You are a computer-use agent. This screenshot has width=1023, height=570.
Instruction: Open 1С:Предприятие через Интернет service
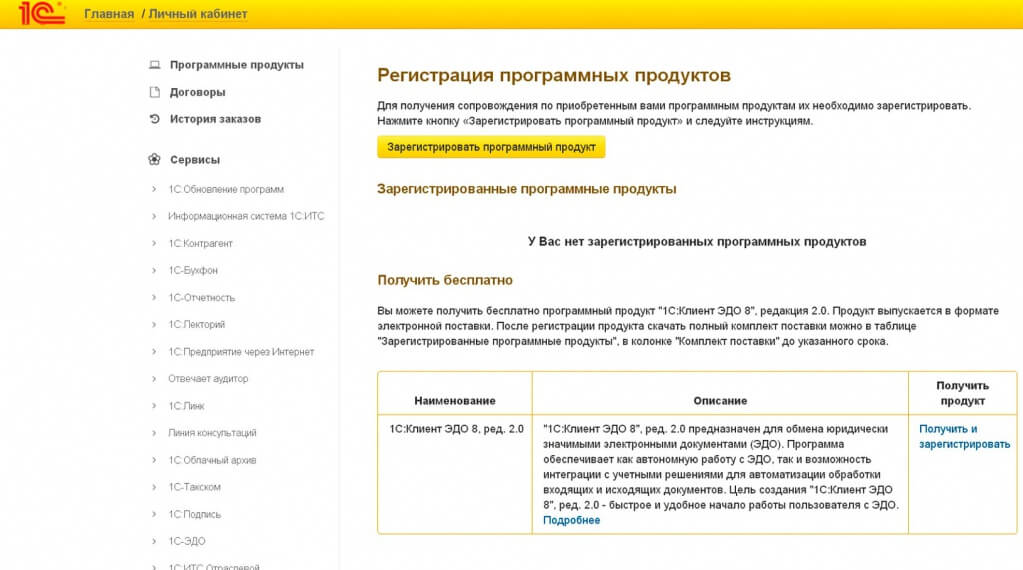point(241,352)
